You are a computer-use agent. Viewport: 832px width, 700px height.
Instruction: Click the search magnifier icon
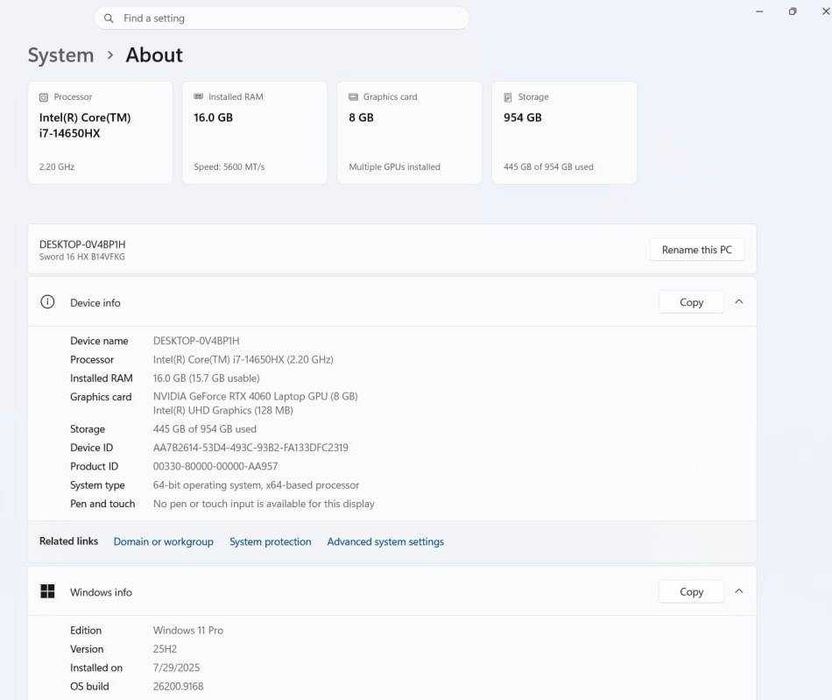pyautogui.click(x=109, y=19)
